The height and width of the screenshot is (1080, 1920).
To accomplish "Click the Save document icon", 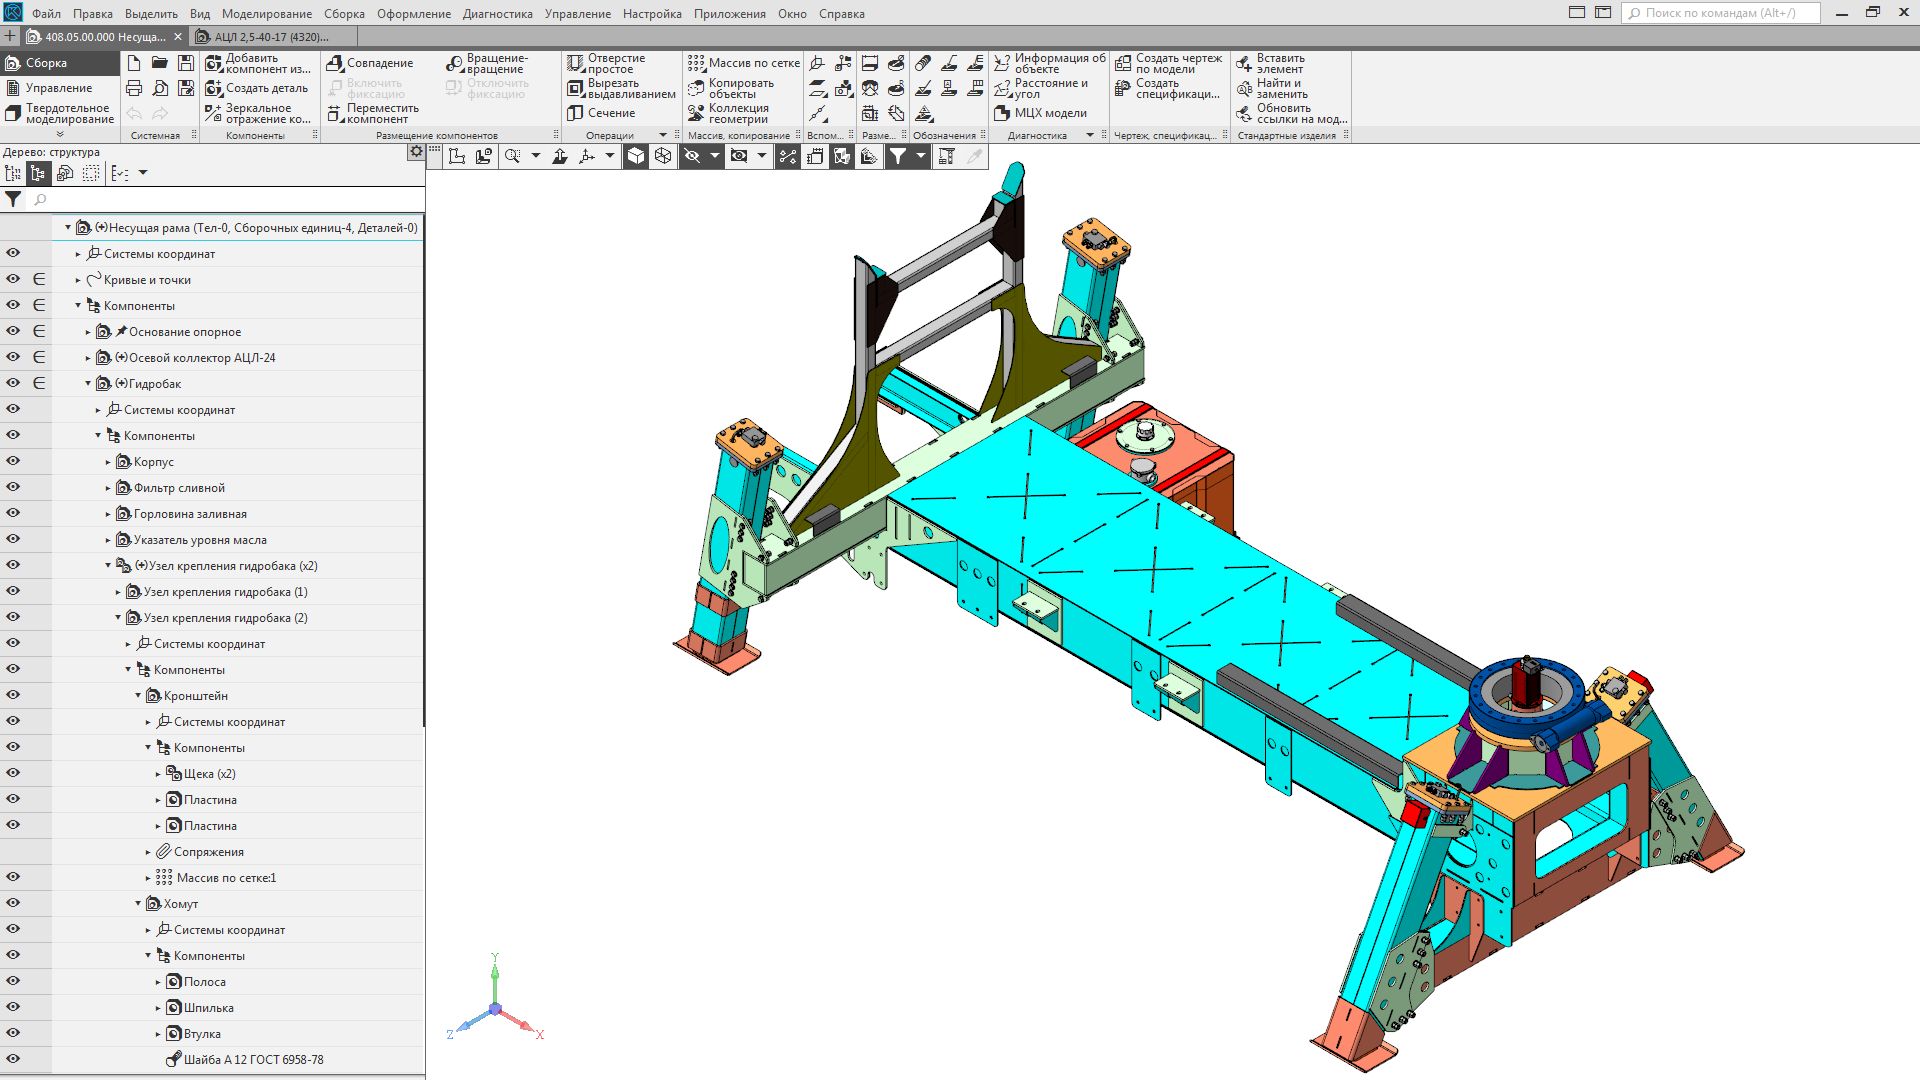I will 186,62.
